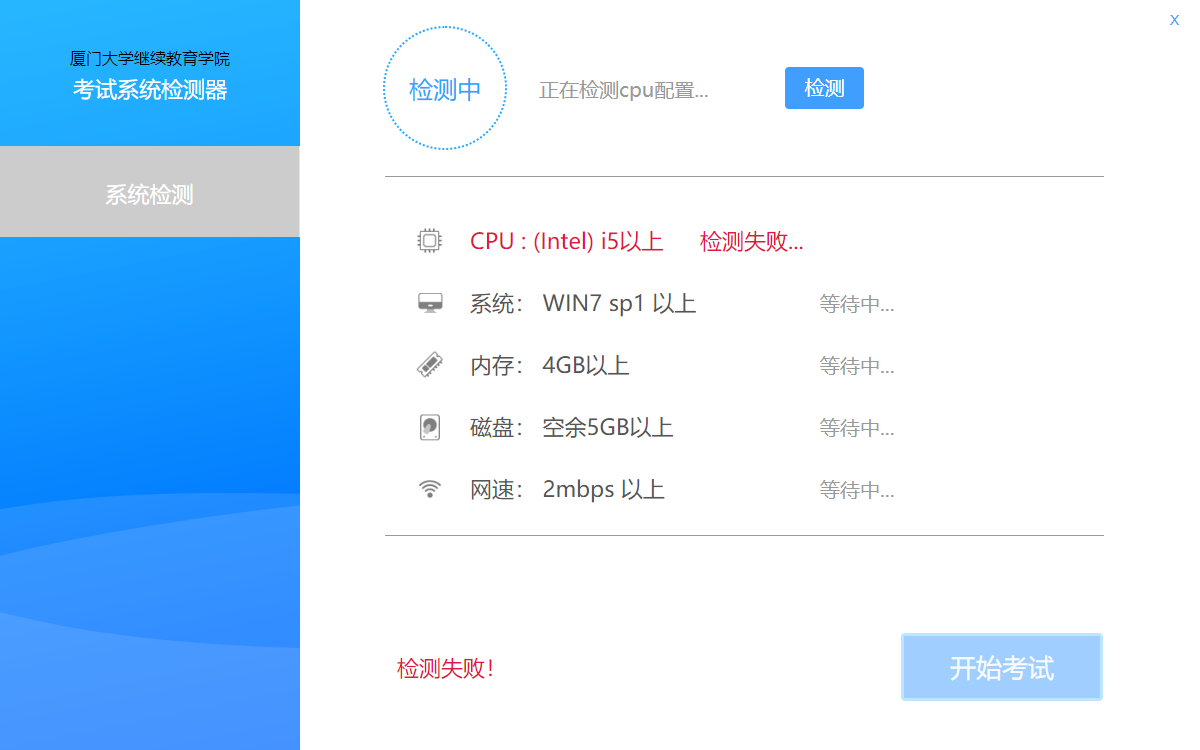Click the 磁盘 空余5GB以上 requirement label
The height and width of the screenshot is (750, 1200).
tap(571, 428)
